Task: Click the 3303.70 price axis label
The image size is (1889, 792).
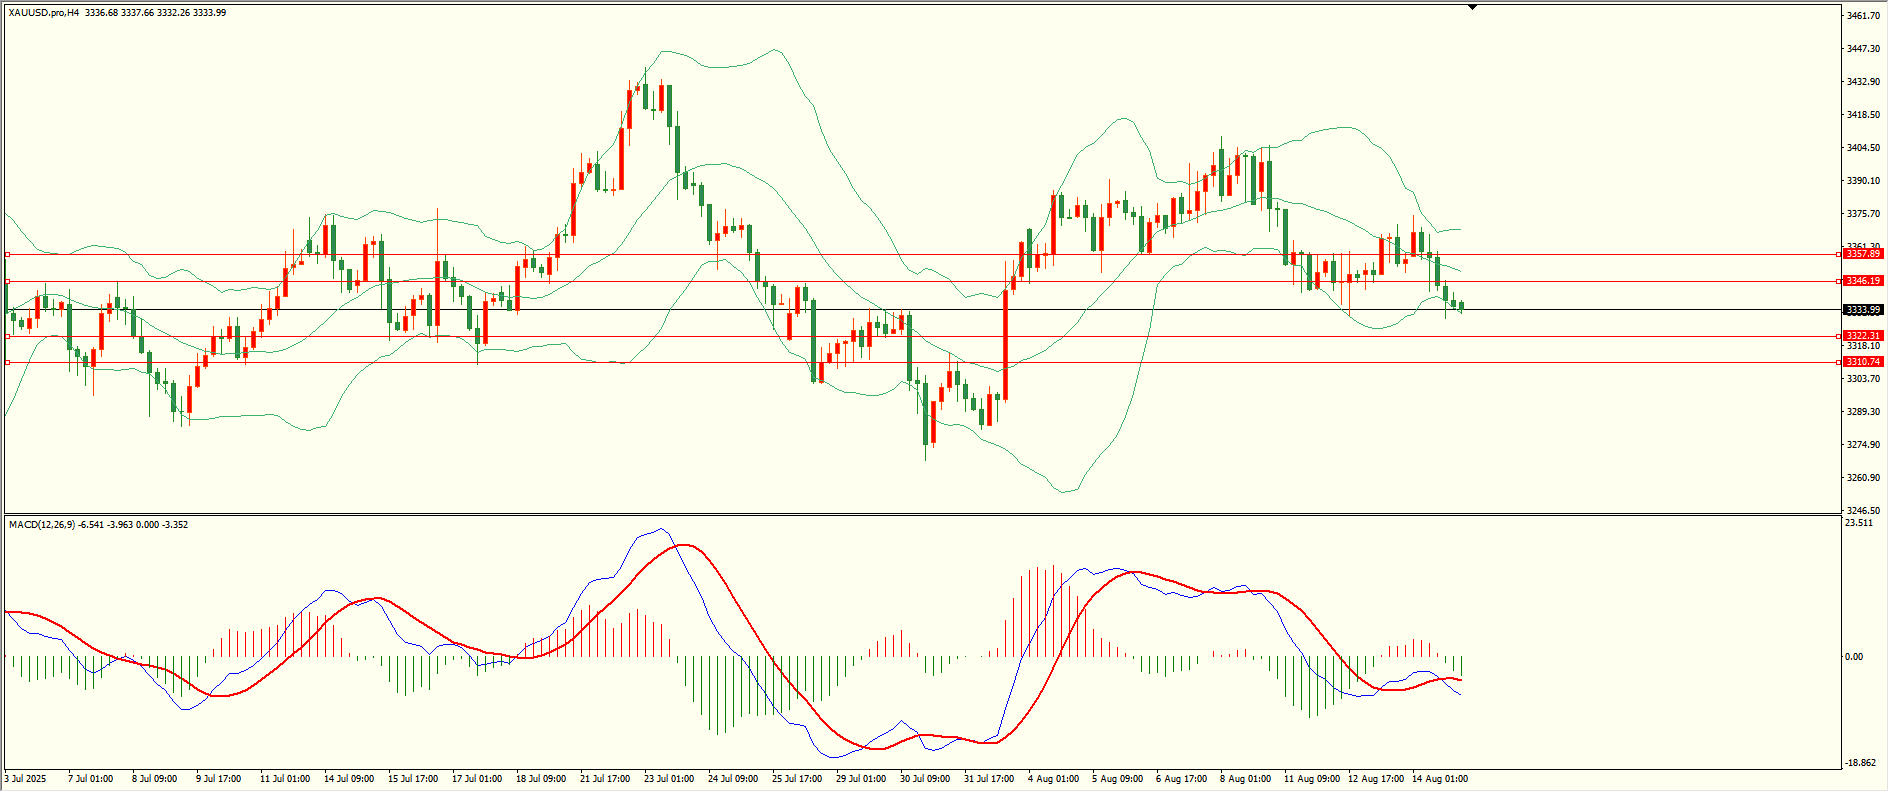Action: 1863,379
